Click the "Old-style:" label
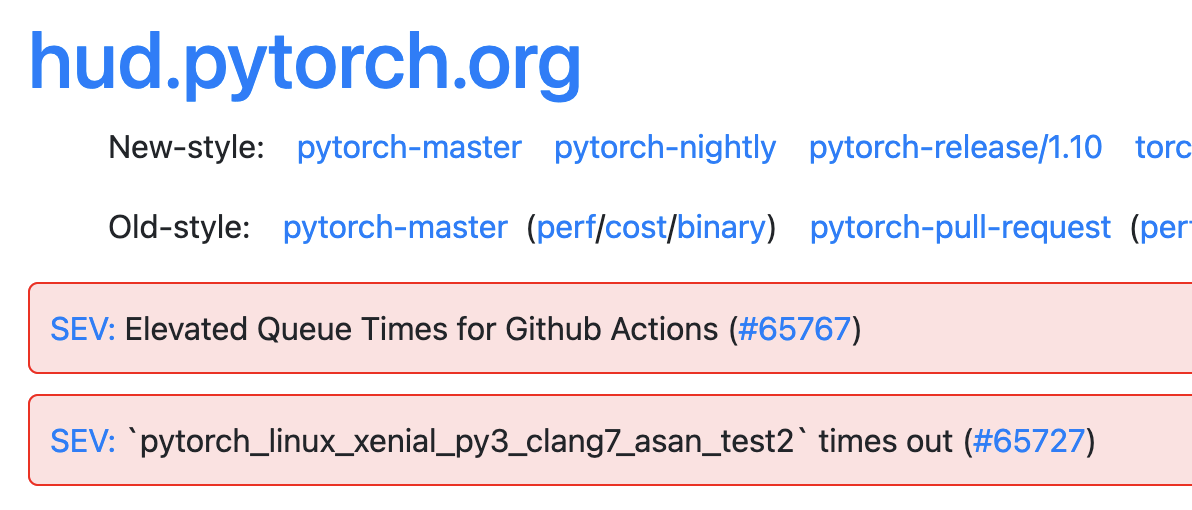Screen dimensions: 1192x510 click(x=179, y=228)
